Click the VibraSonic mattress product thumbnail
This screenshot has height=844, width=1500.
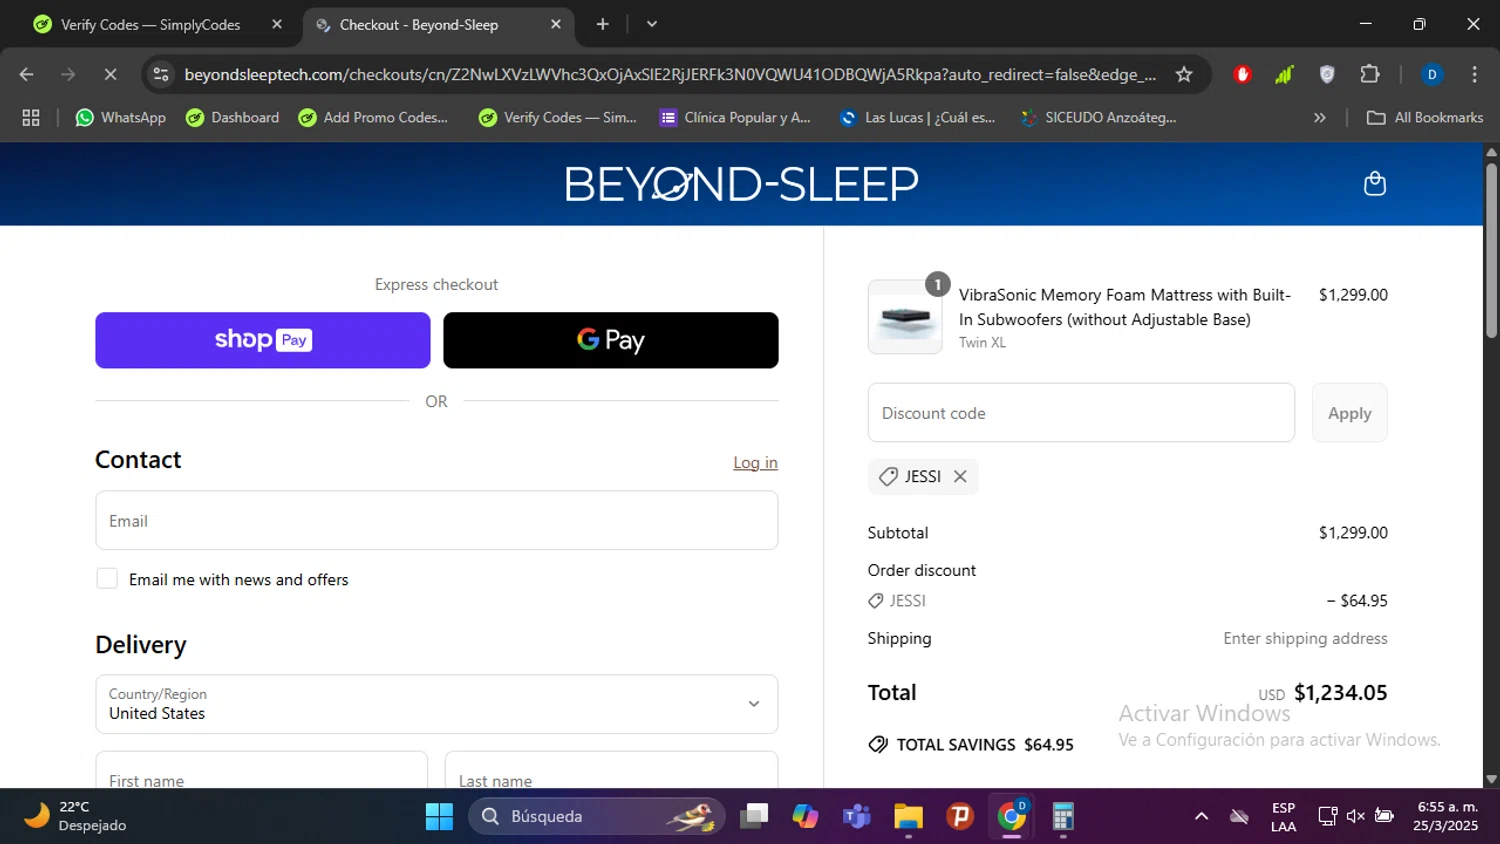click(905, 318)
